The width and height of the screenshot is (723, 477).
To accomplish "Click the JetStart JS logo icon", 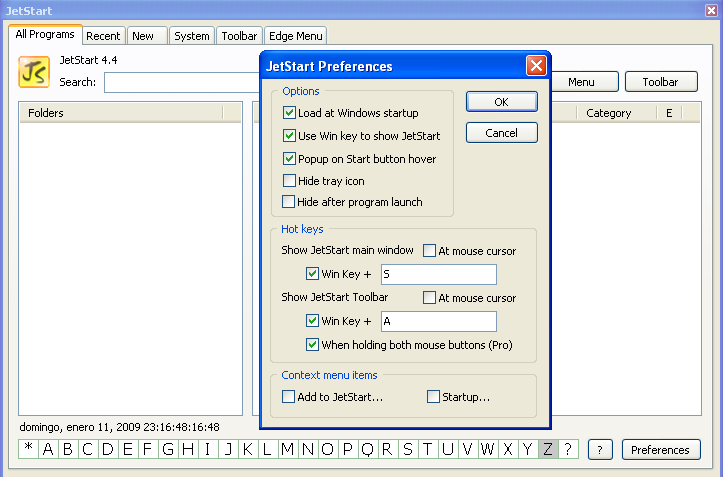I will (34, 72).
